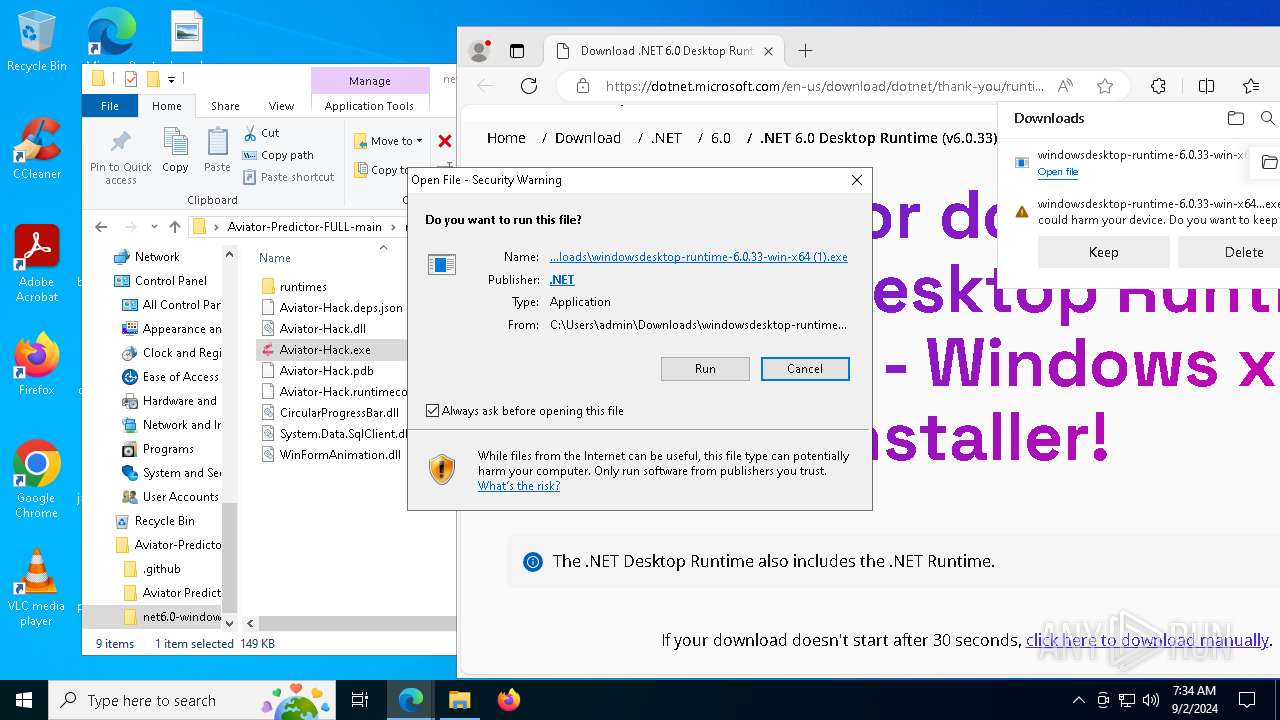Click 'Open file' under the downloaded runtime
This screenshot has height=720, width=1280.
point(1057,172)
